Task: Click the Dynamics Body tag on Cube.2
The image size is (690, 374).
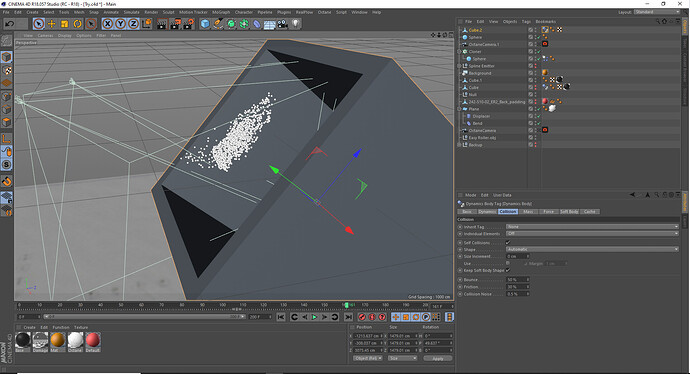Action: [545, 30]
